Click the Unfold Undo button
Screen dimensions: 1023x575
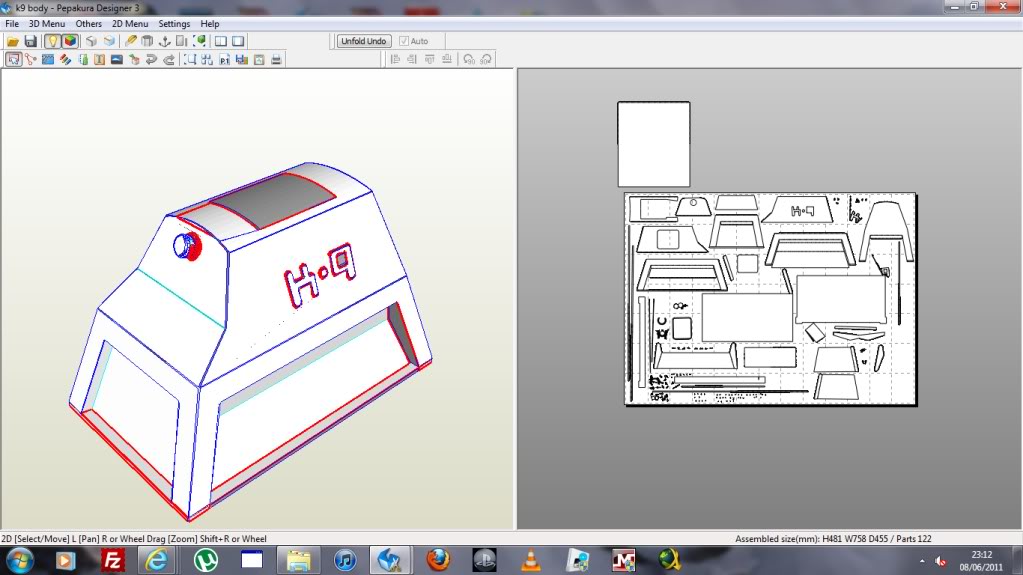364,41
